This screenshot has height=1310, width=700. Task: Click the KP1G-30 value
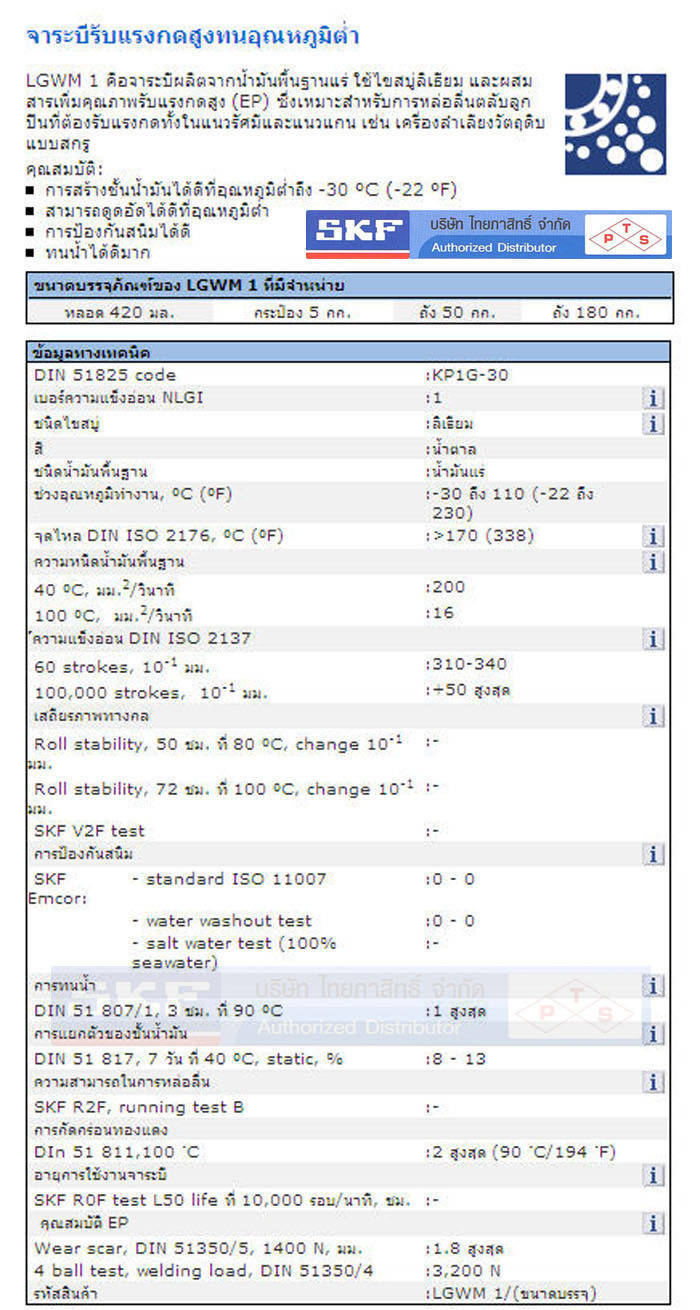point(469,375)
